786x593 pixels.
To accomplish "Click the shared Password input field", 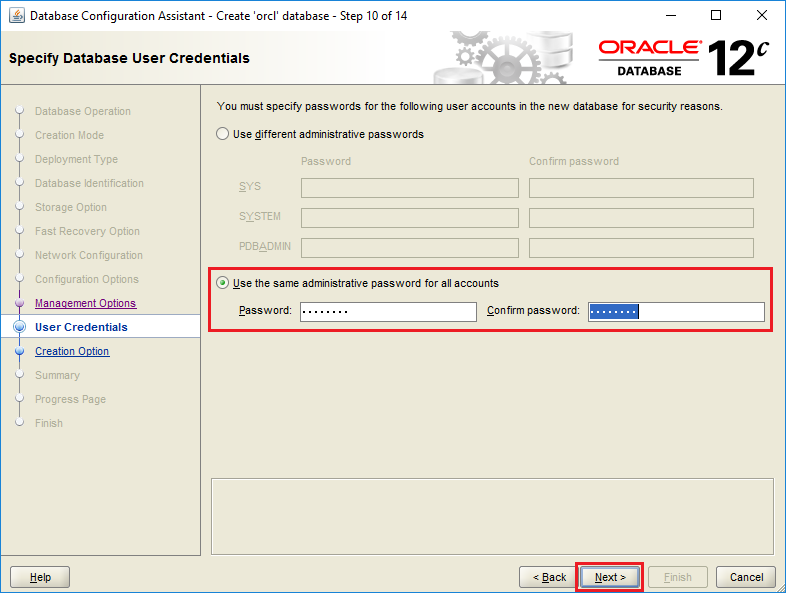I will click(388, 311).
